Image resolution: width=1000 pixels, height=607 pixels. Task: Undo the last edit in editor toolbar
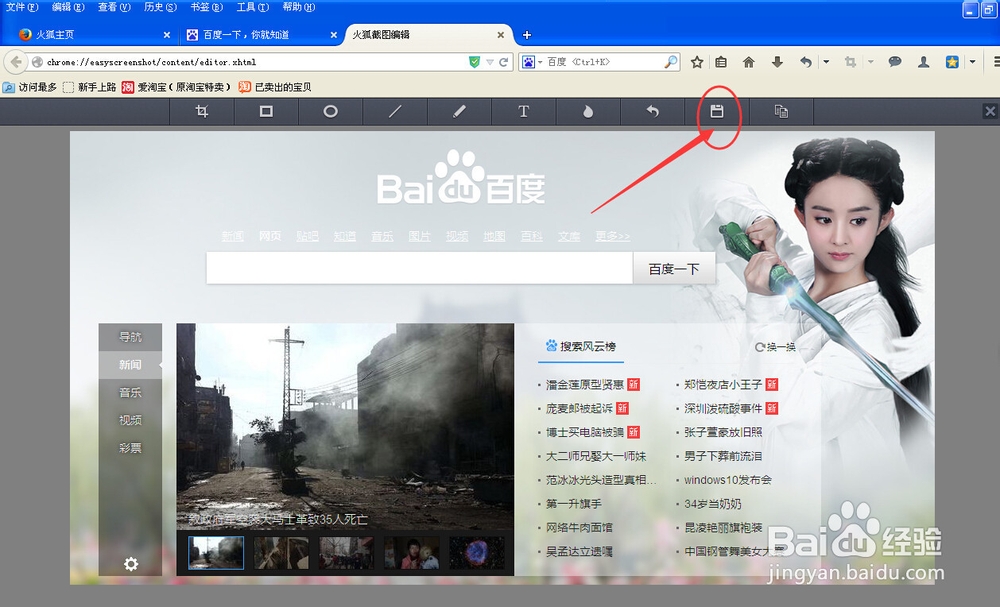(x=652, y=112)
